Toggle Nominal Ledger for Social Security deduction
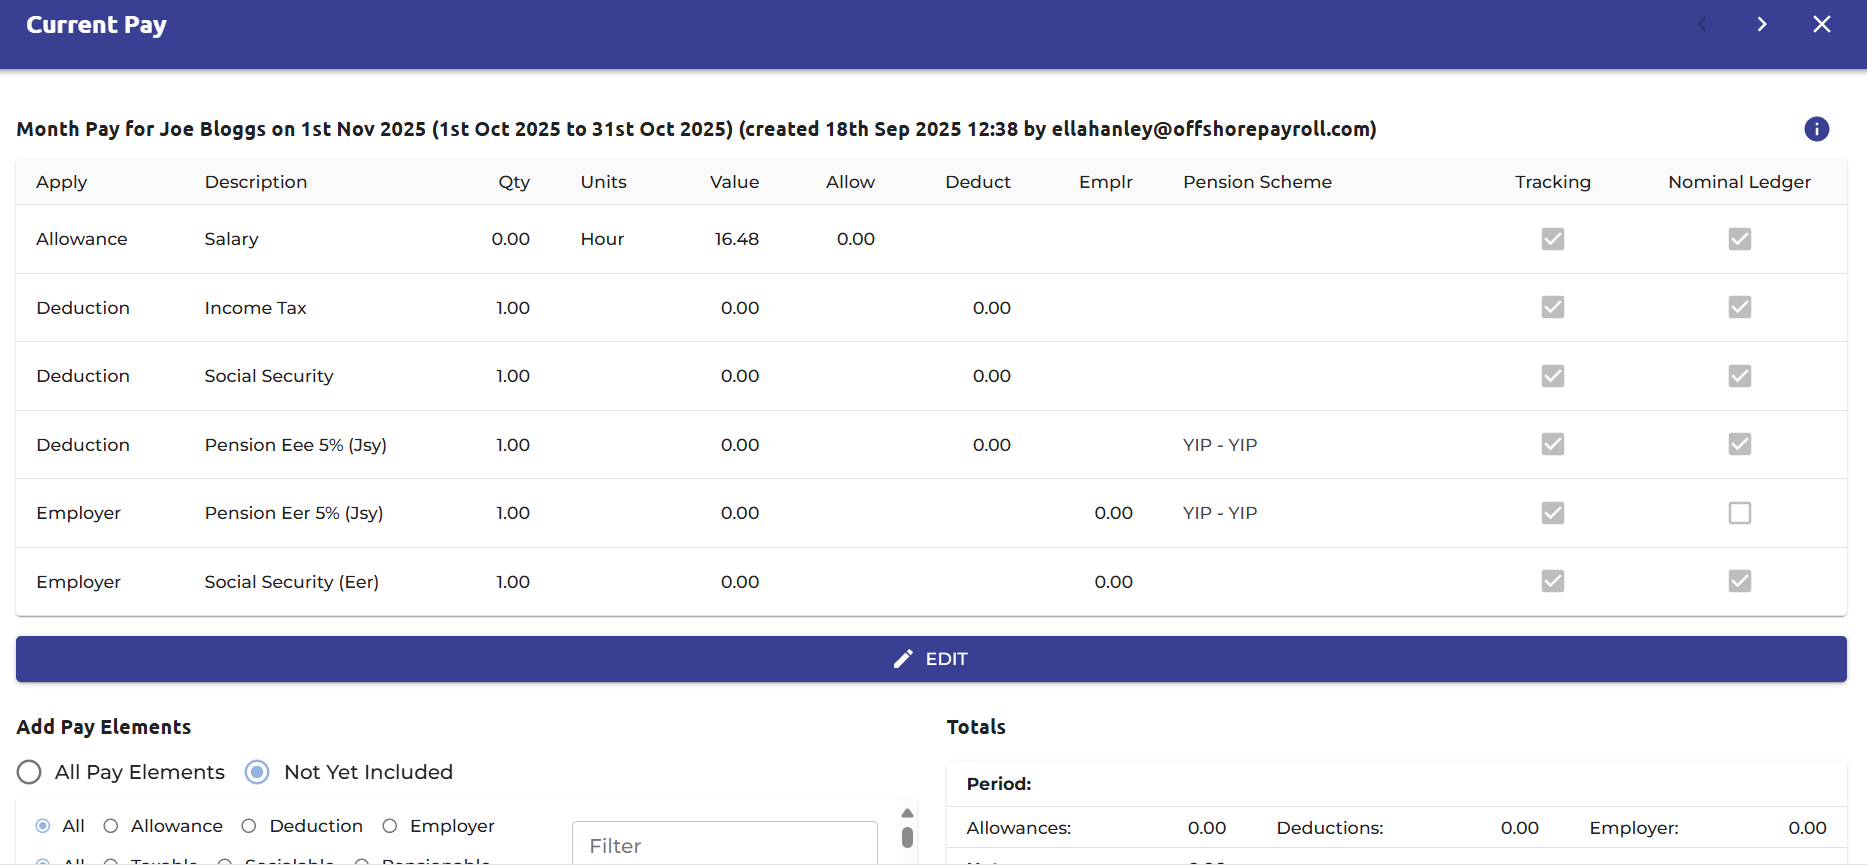This screenshot has height=865, width=1867. tap(1740, 376)
